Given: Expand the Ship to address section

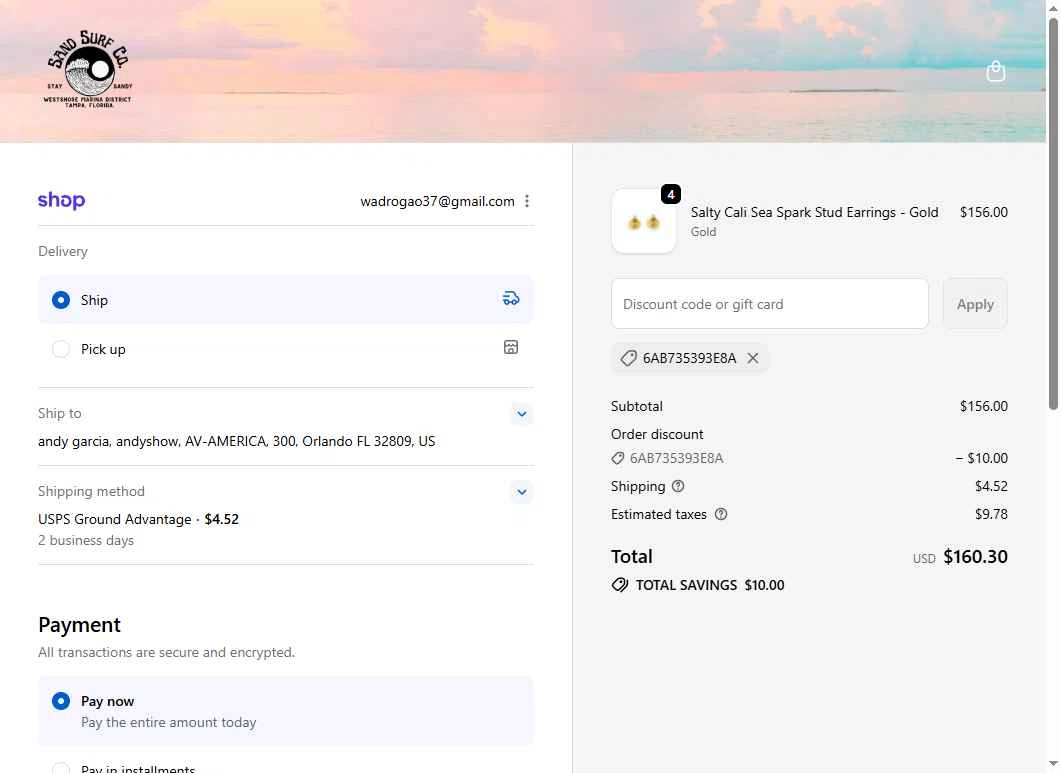Looking at the screenshot, I should 521,414.
